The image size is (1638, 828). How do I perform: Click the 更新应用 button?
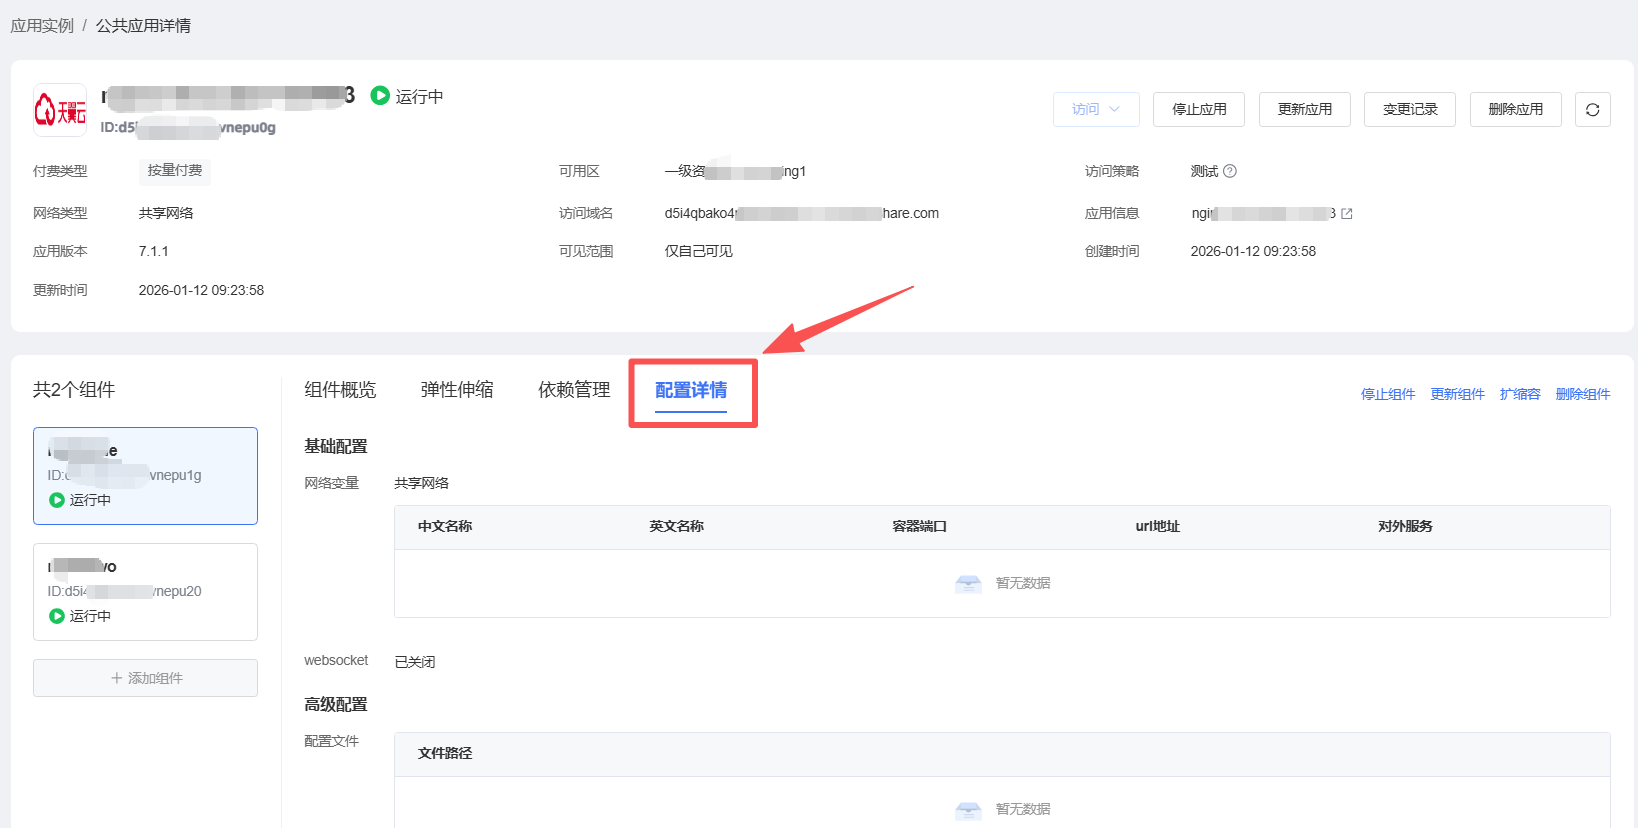(x=1304, y=110)
